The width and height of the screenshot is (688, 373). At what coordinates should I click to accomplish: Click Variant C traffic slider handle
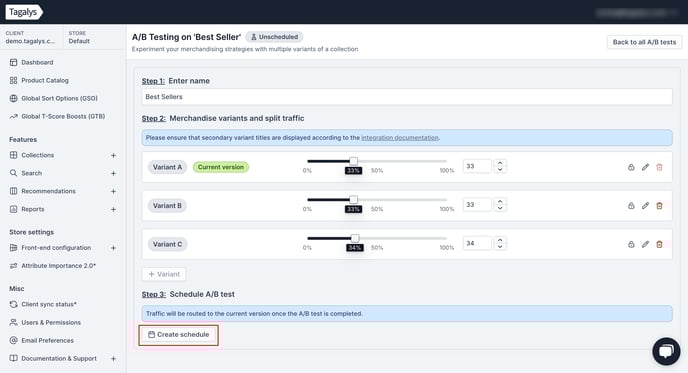[x=355, y=238]
